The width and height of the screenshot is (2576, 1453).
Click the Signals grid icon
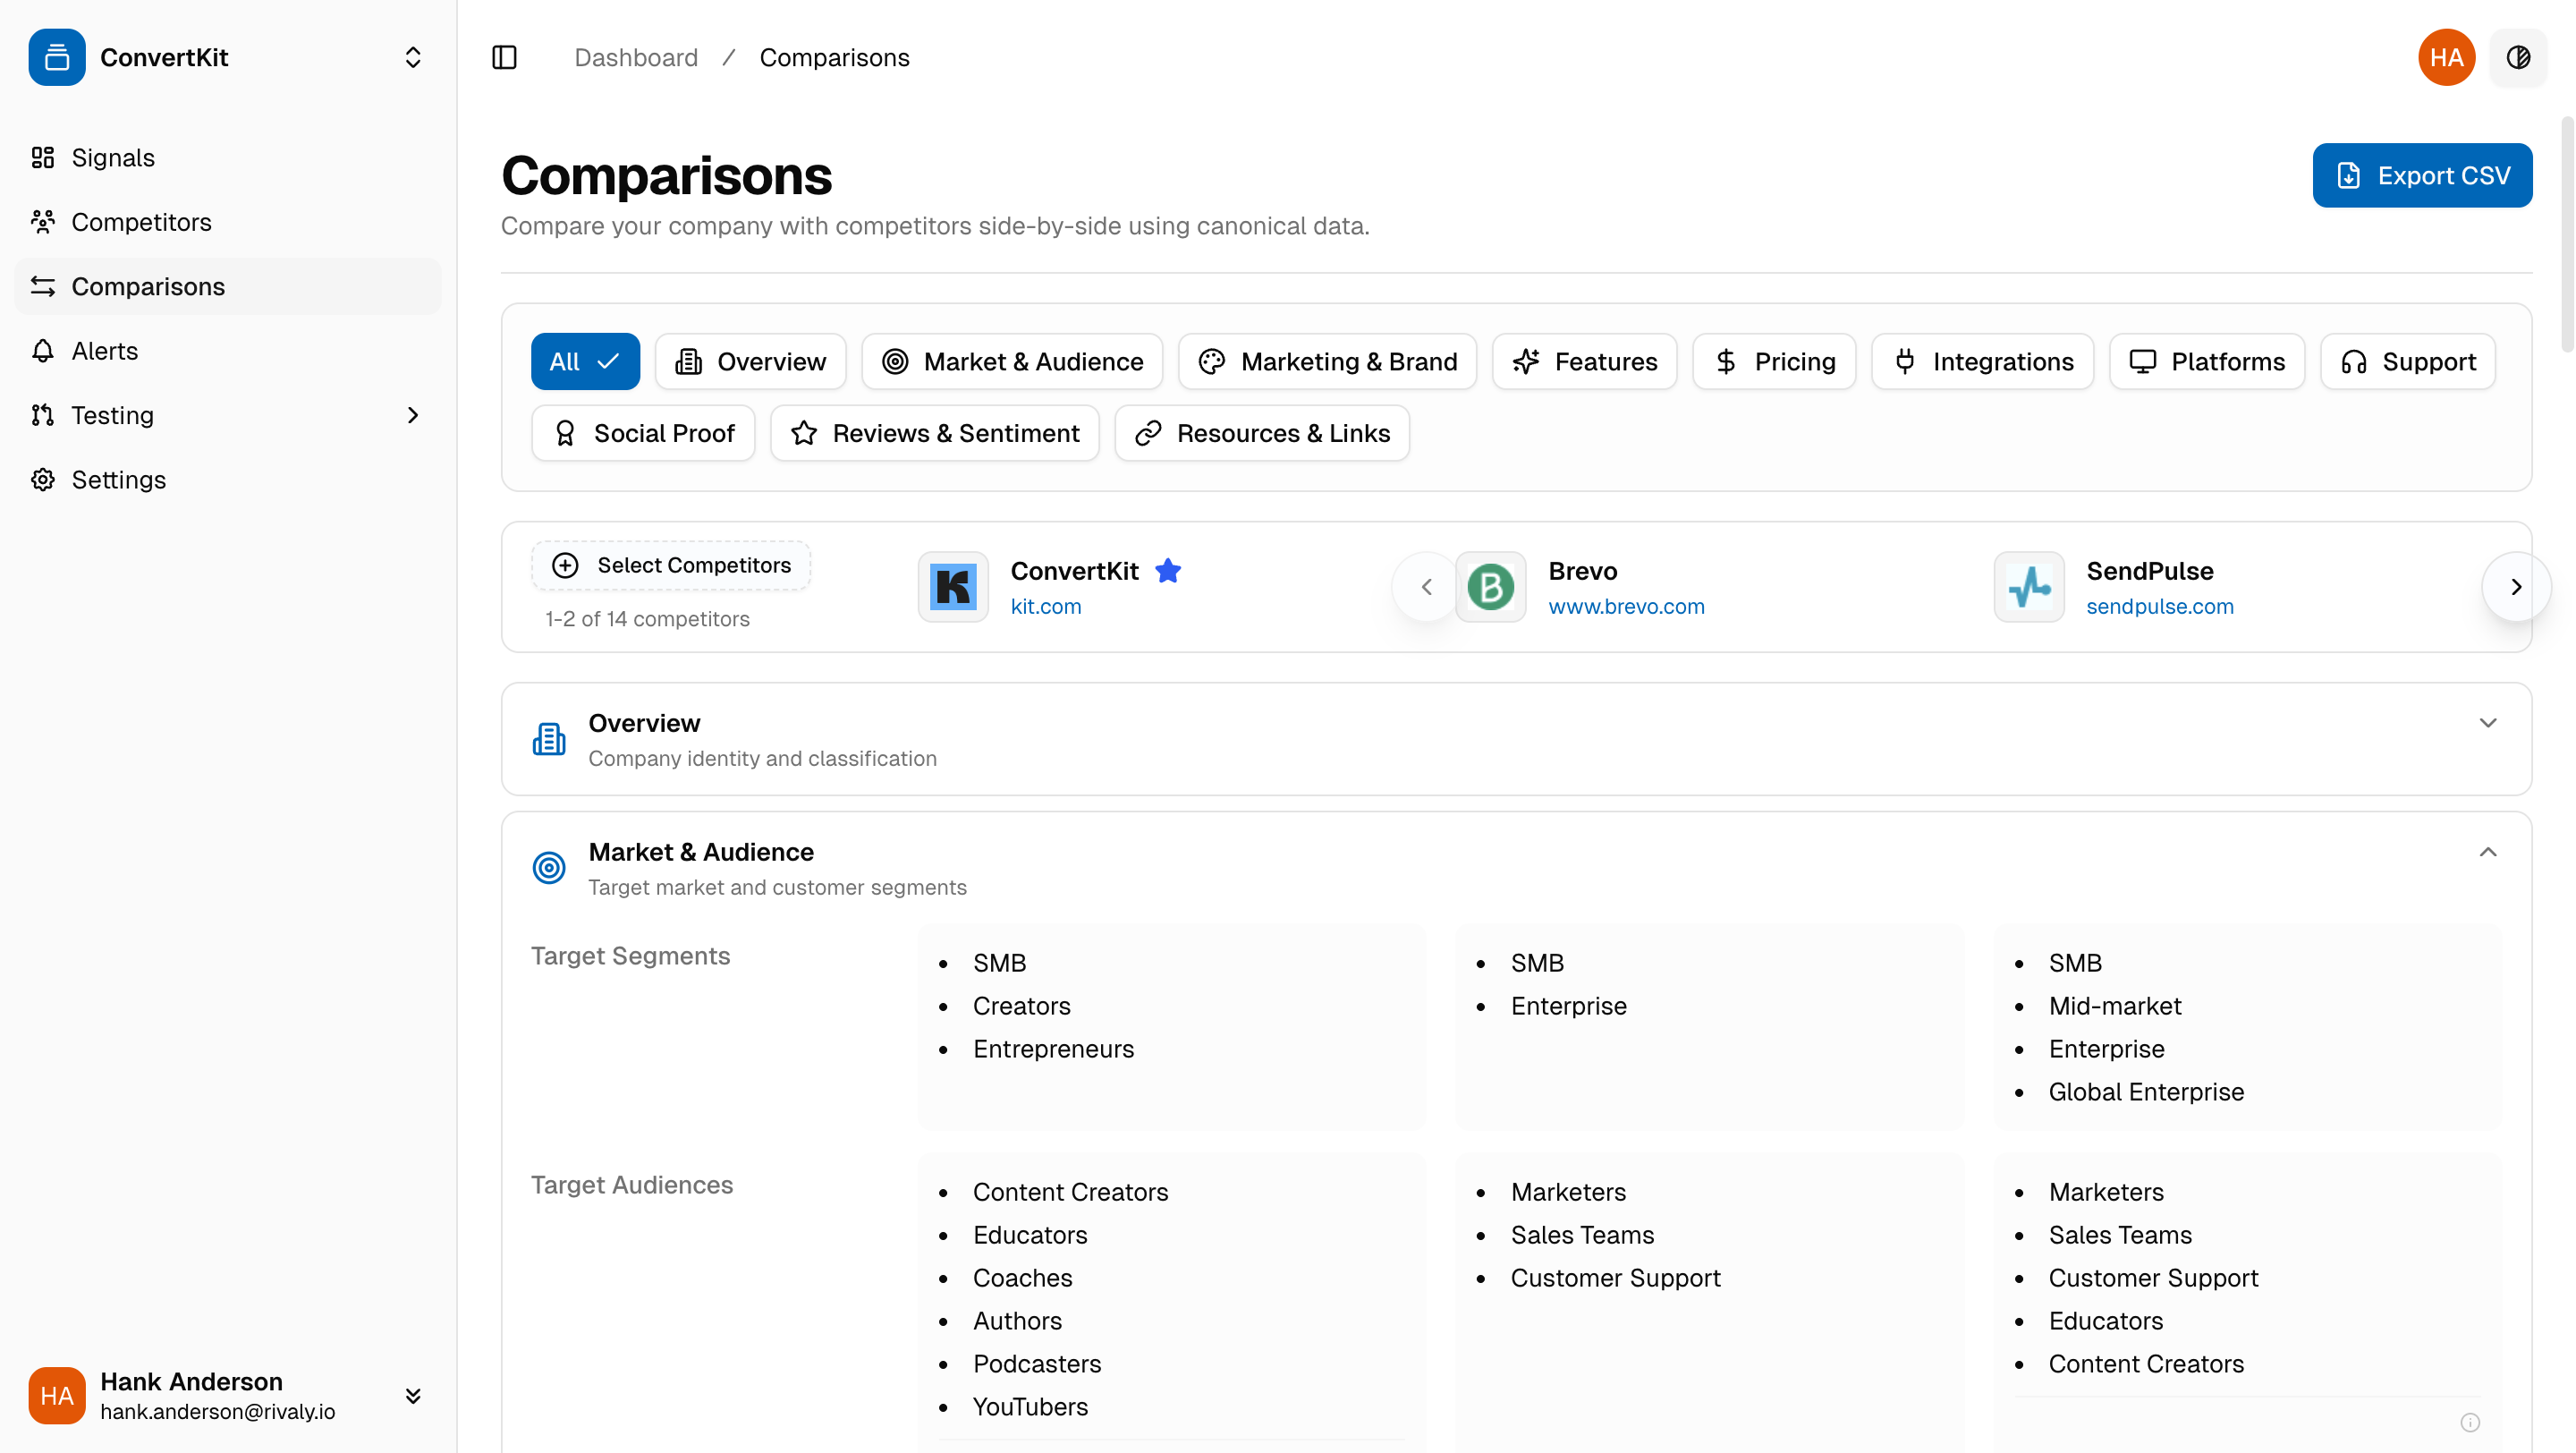pyautogui.click(x=42, y=157)
